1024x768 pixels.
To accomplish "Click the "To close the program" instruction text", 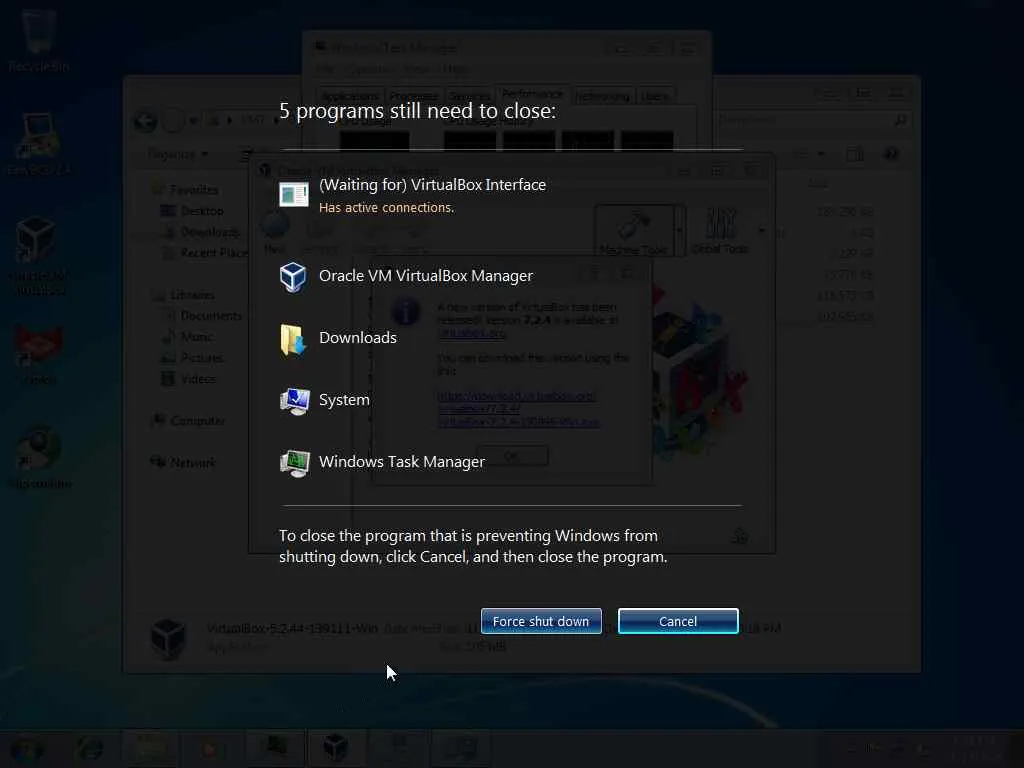I will (473, 546).
